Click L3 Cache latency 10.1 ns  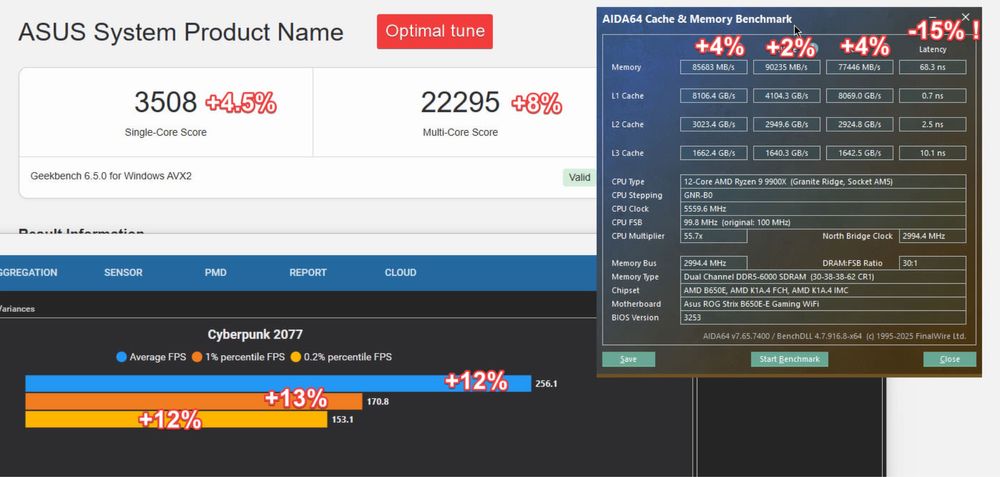pyautogui.click(x=932, y=153)
